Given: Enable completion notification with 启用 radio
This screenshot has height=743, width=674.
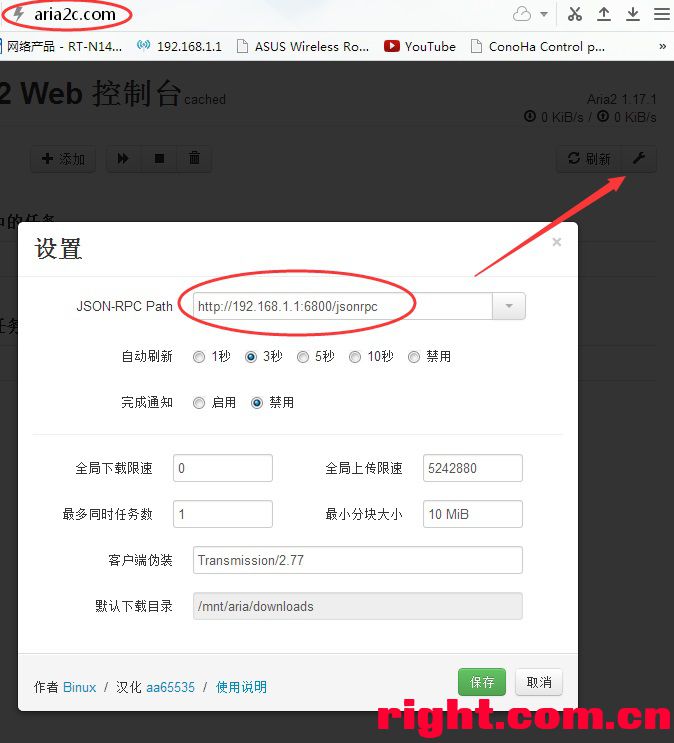Looking at the screenshot, I should coord(199,403).
